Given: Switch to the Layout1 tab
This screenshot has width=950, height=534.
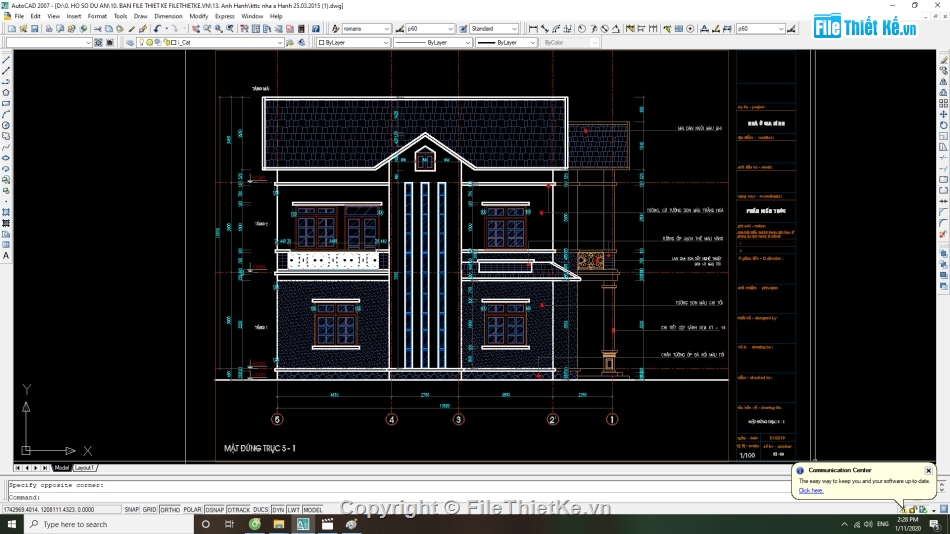Looking at the screenshot, I should point(85,468).
